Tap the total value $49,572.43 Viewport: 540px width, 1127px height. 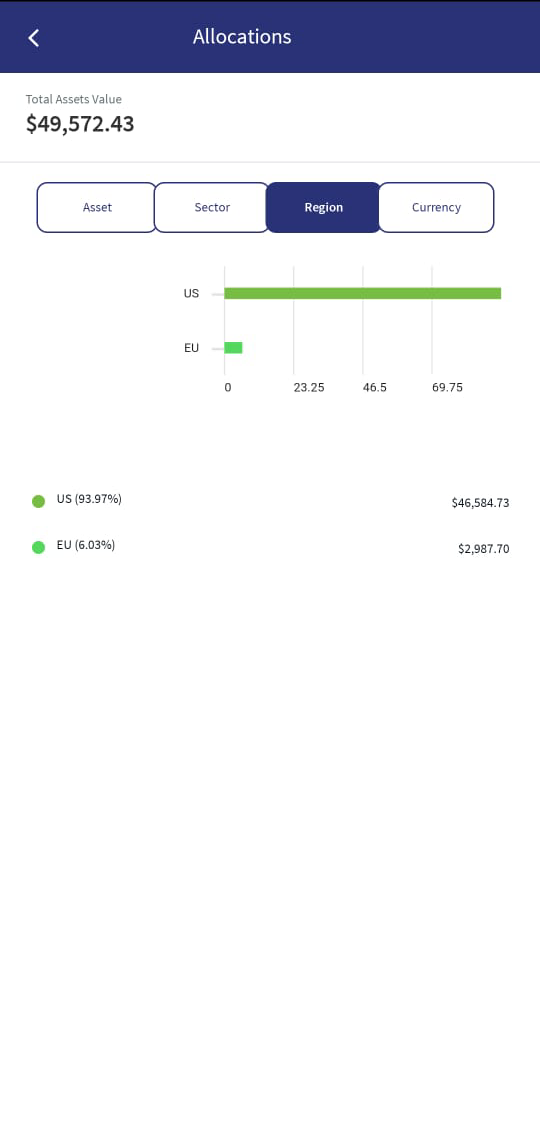coord(80,124)
